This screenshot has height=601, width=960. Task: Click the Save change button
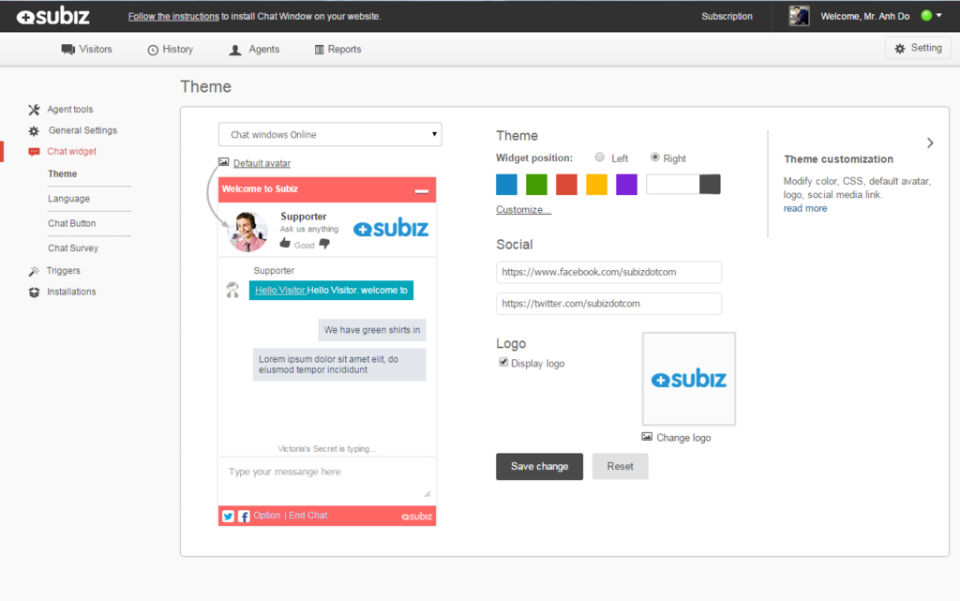pyautogui.click(x=539, y=466)
